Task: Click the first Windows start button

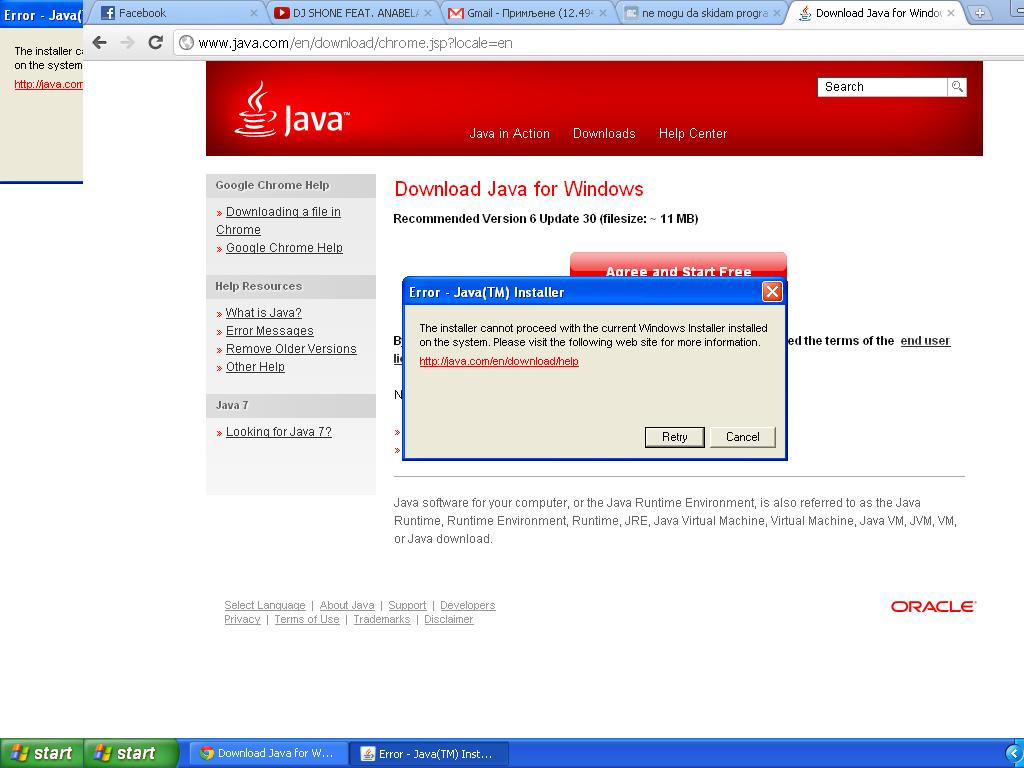Action: (42, 753)
